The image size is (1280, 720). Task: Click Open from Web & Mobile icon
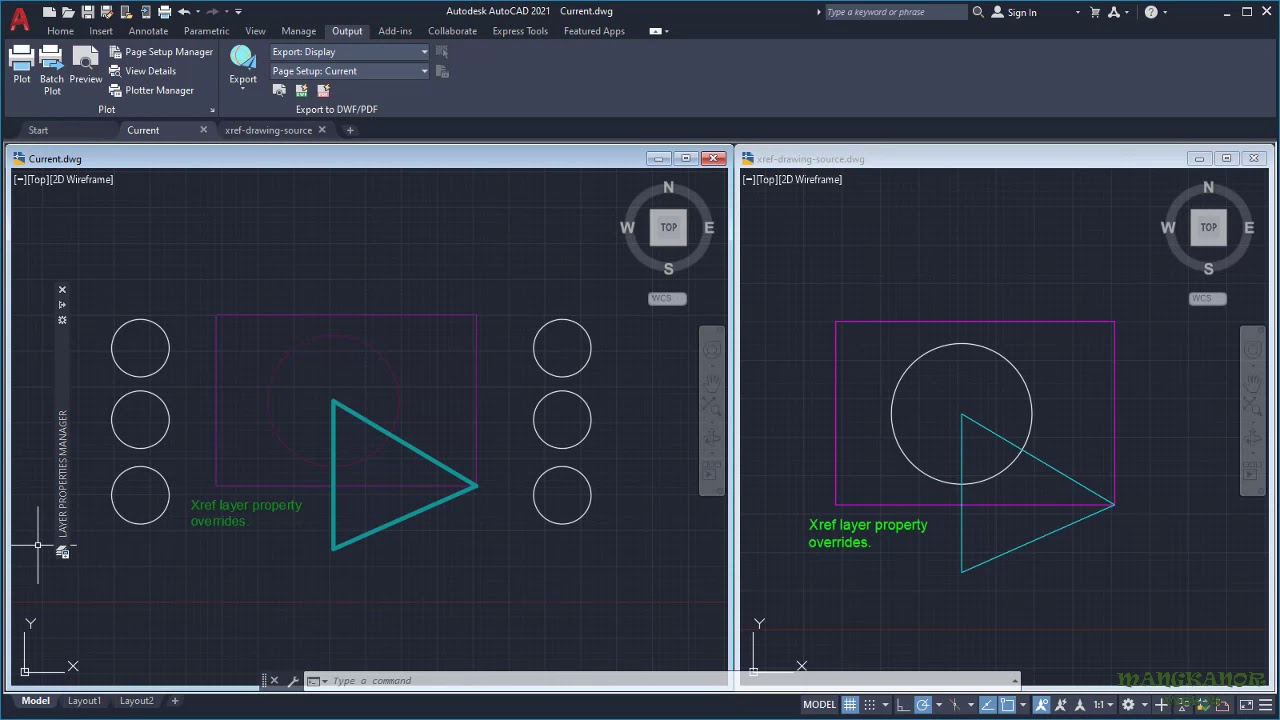pos(126,12)
